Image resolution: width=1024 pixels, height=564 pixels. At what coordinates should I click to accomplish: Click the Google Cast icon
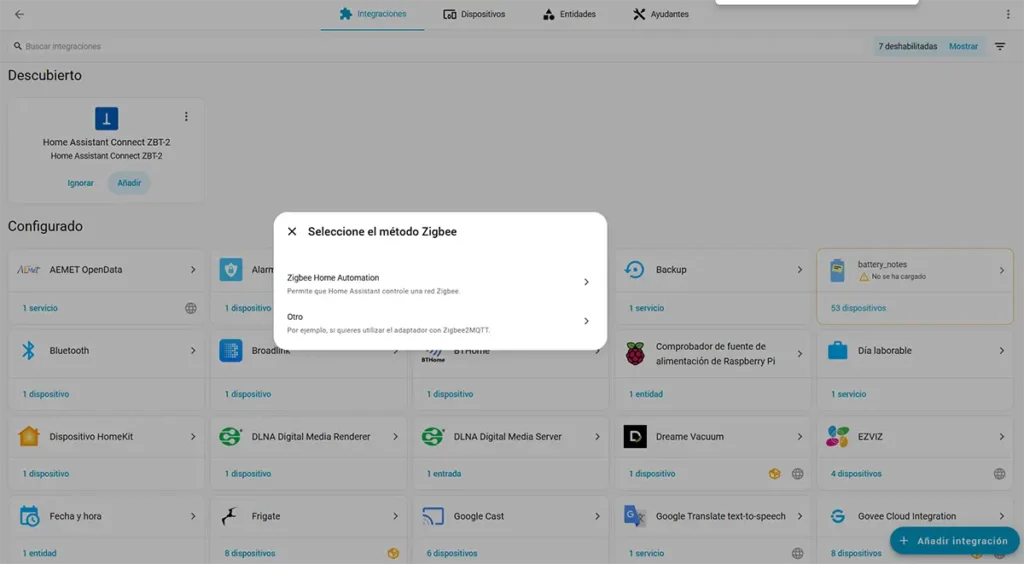tap(433, 516)
